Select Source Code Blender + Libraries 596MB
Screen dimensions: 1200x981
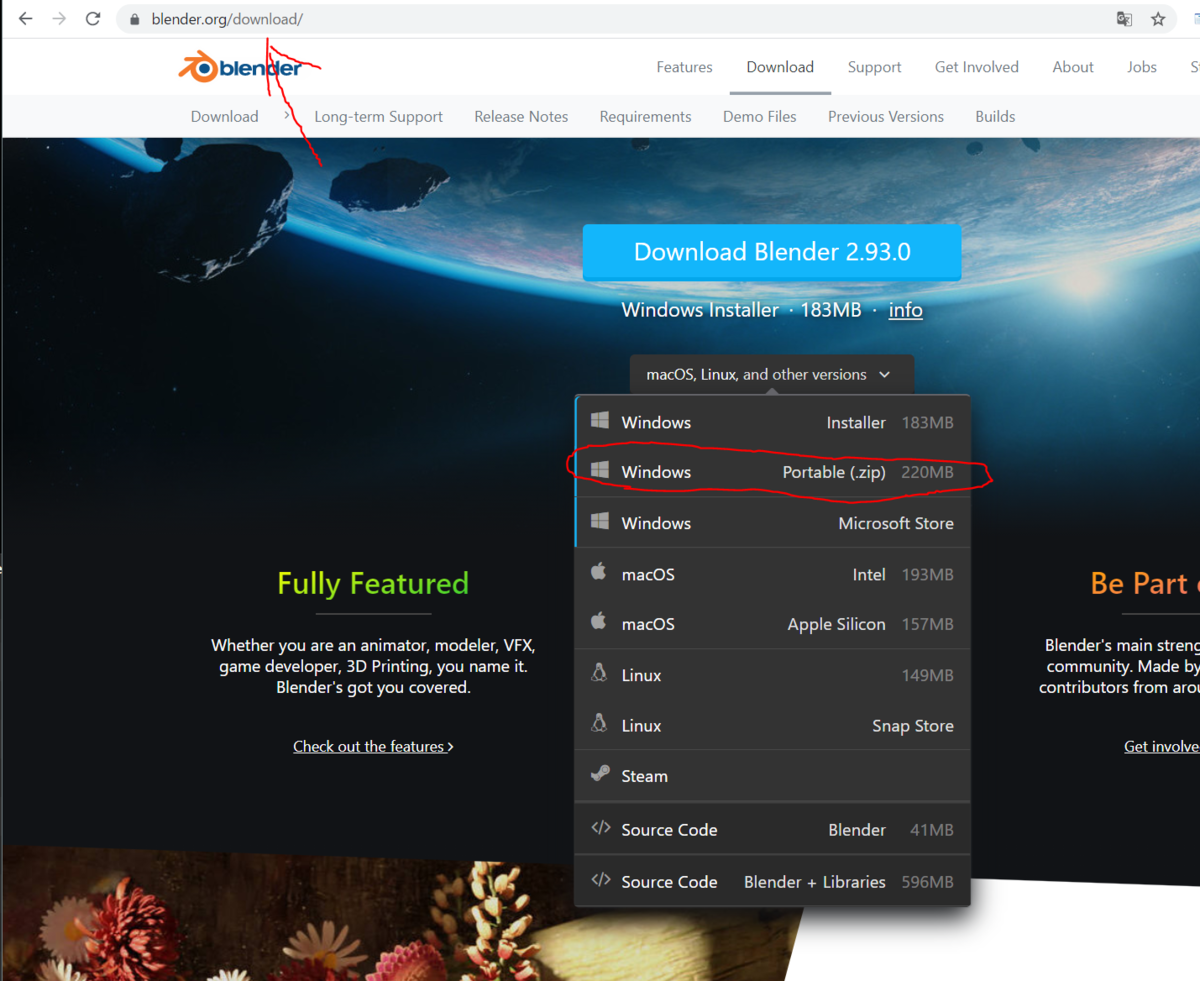[x=773, y=881]
